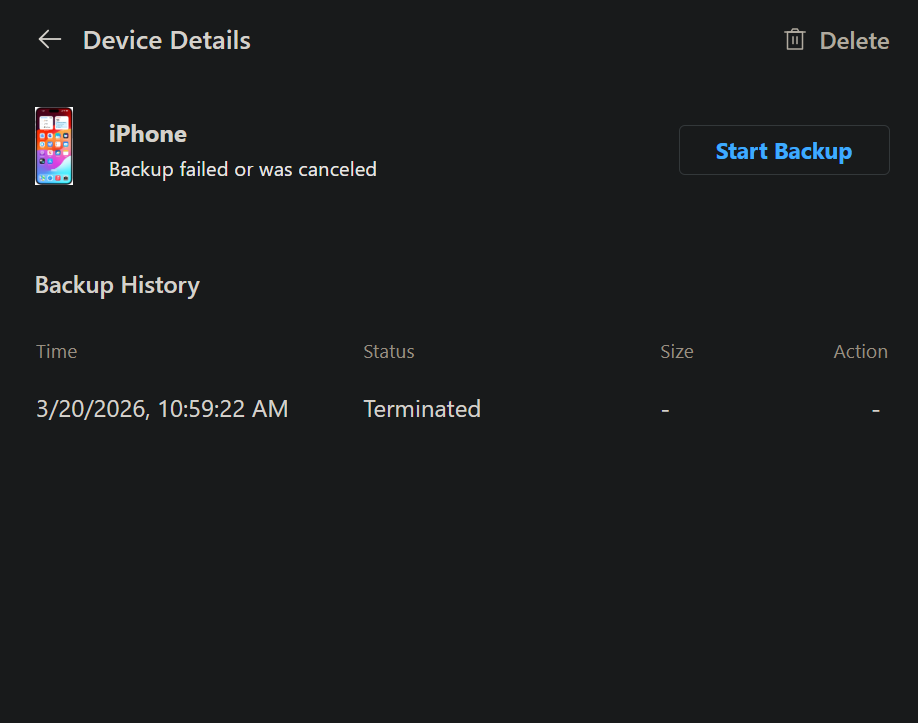Click the dash under Size column
Image resolution: width=918 pixels, height=723 pixels.
point(665,410)
